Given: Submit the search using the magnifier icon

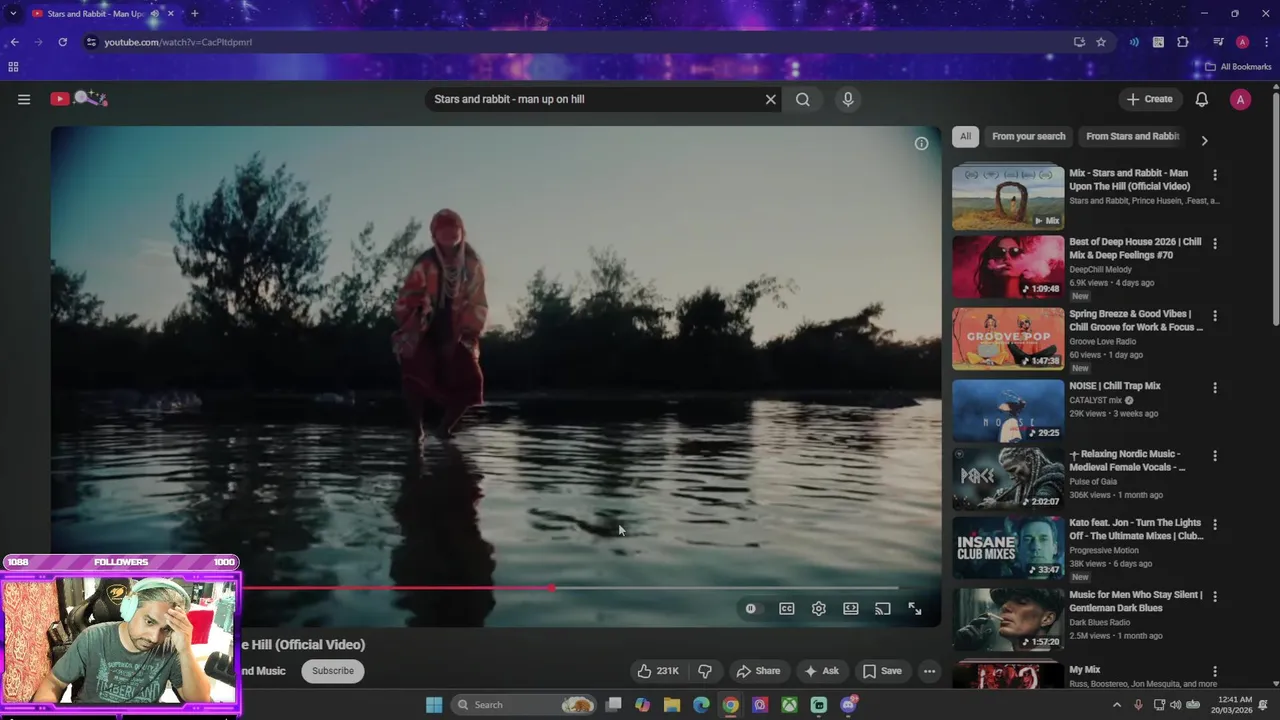Looking at the screenshot, I should click(x=803, y=99).
